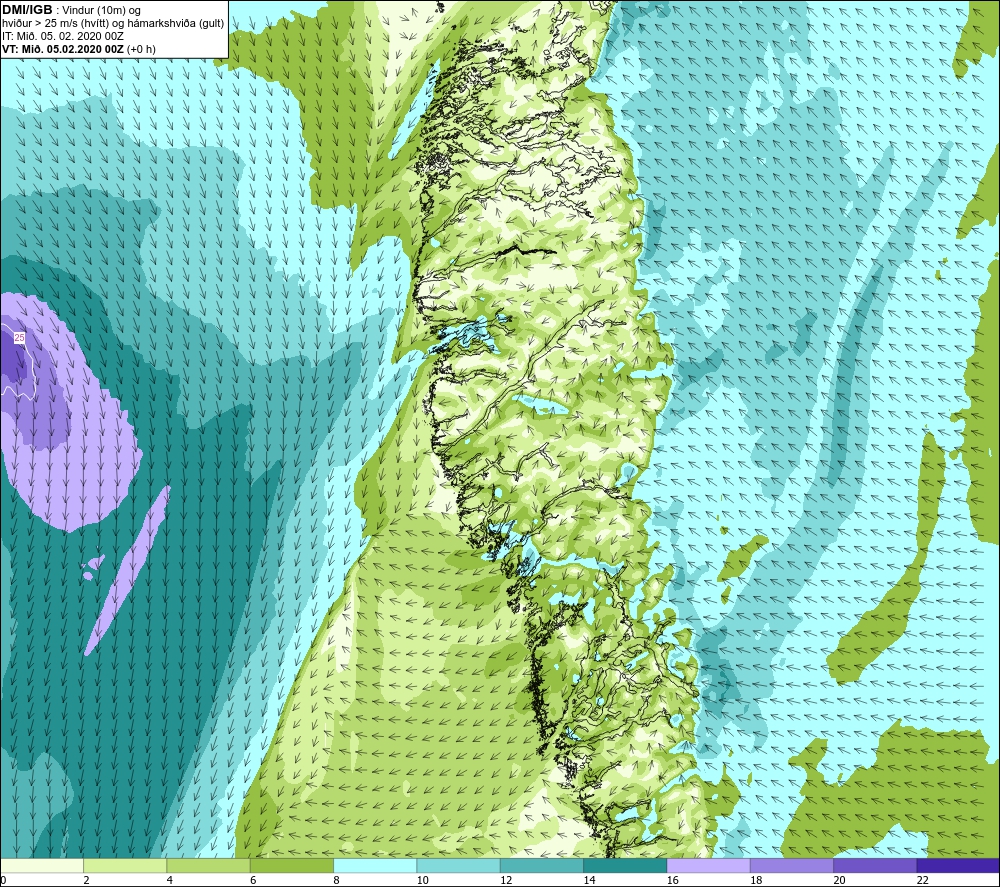Click the scale label 16
1000x887 pixels.
pyautogui.click(x=673, y=880)
